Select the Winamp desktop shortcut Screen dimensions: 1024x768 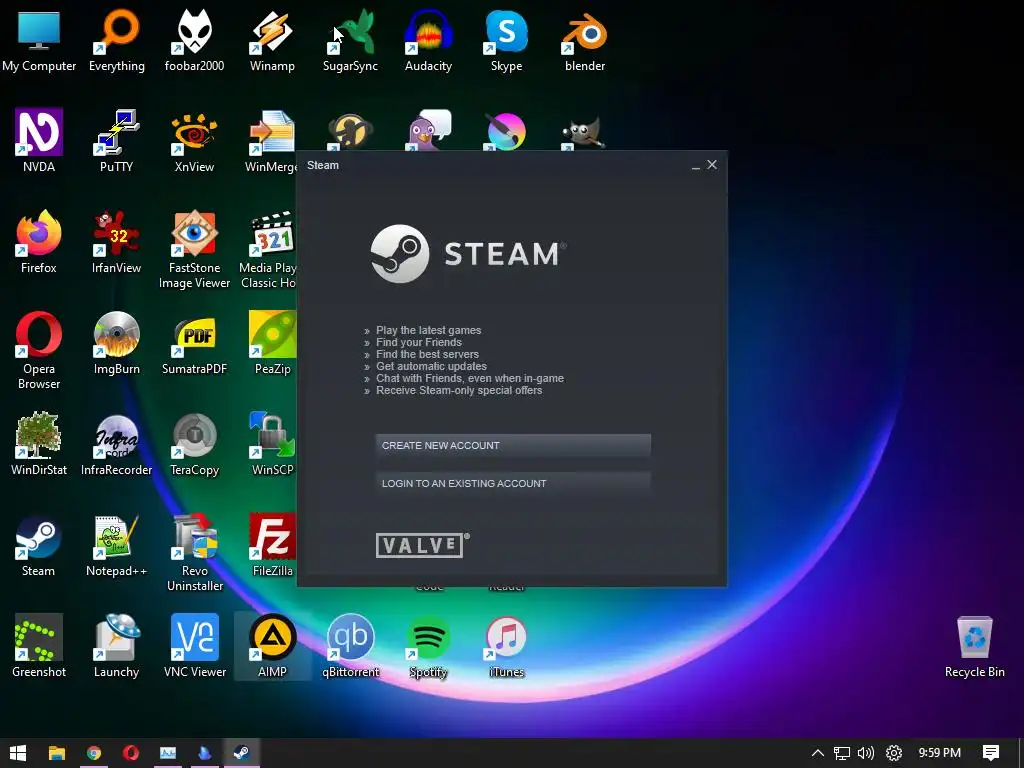point(272,40)
